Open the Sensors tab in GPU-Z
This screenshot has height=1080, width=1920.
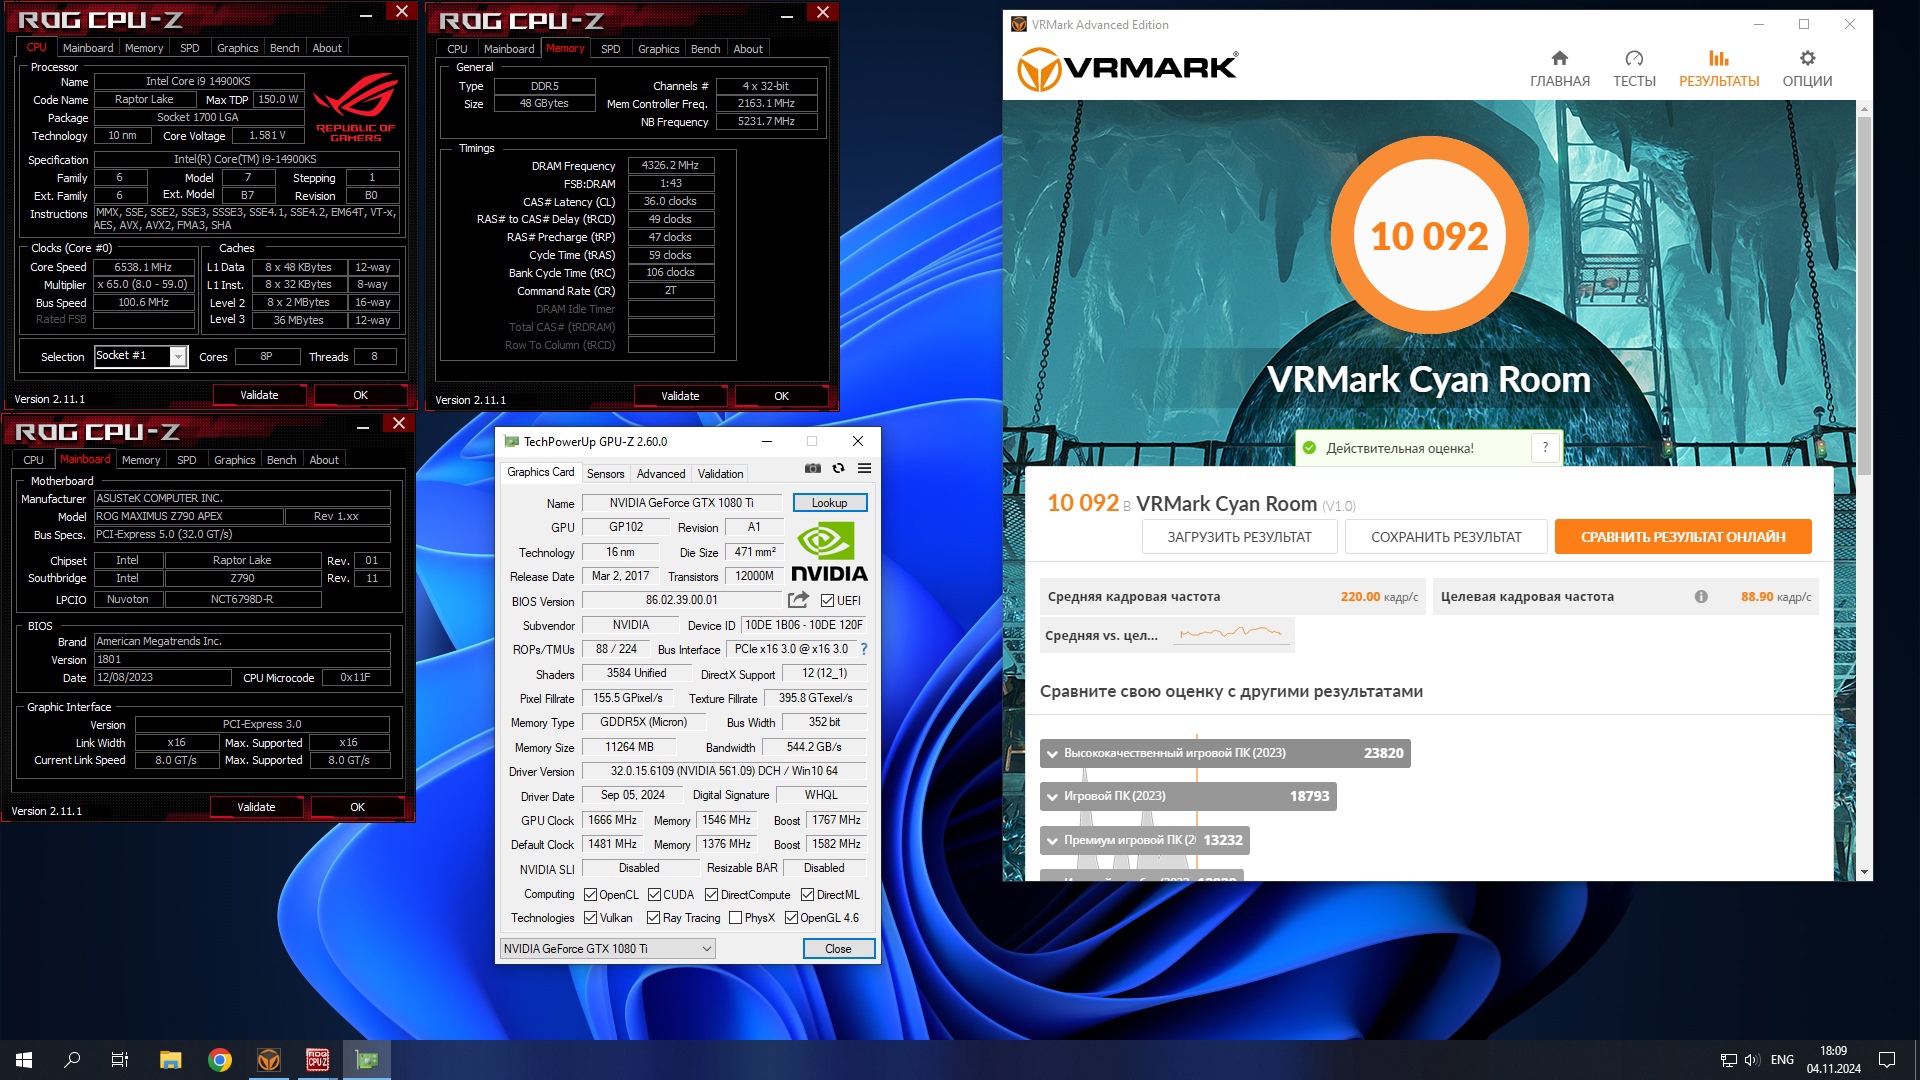(605, 474)
